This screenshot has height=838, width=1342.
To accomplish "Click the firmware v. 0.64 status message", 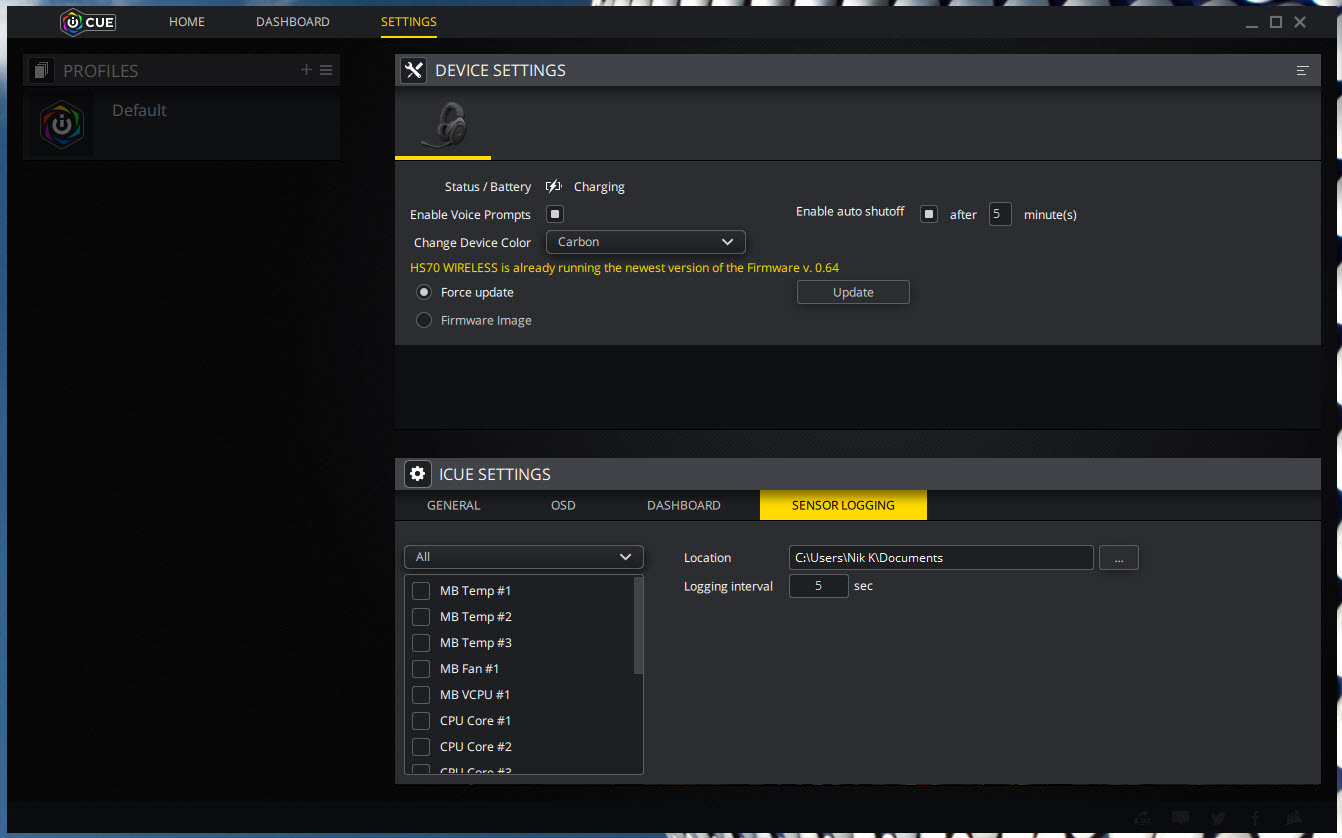I will (624, 267).
